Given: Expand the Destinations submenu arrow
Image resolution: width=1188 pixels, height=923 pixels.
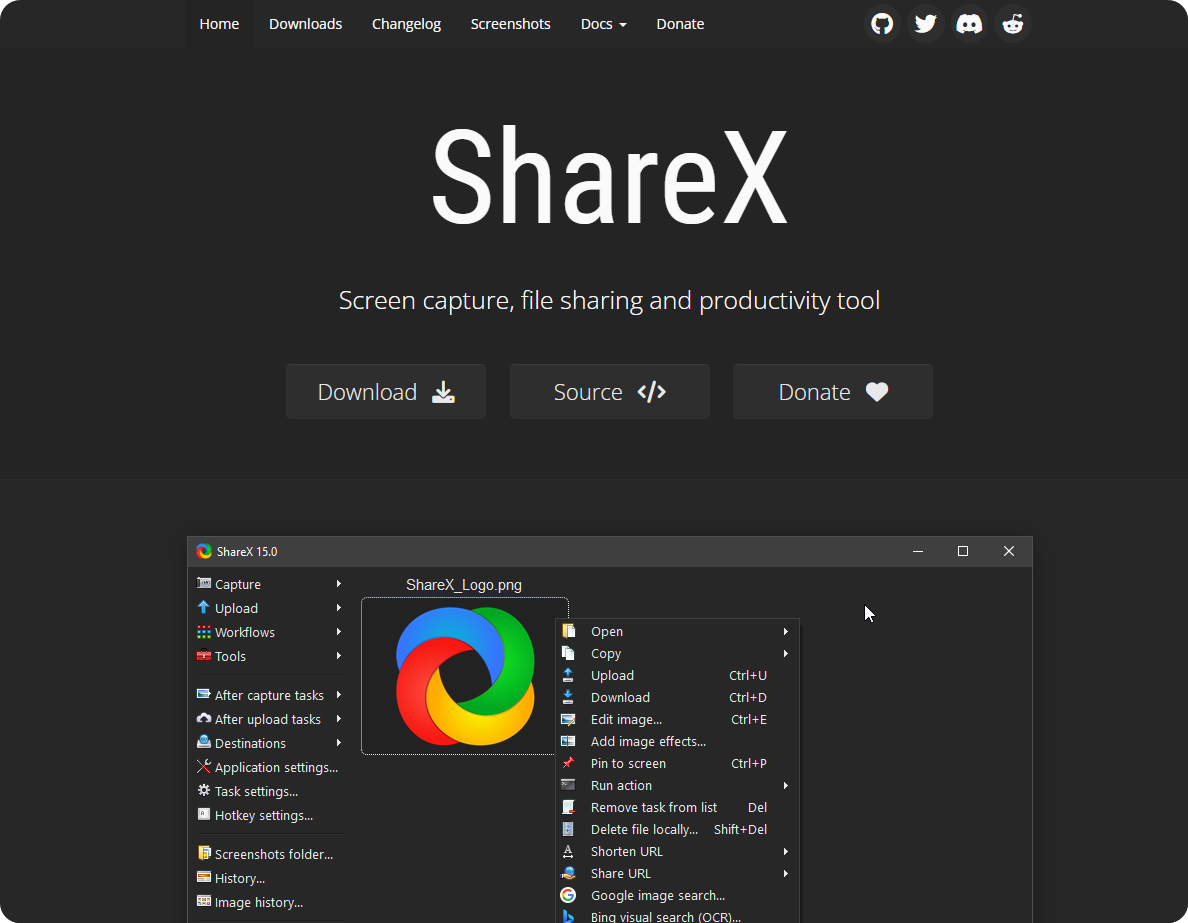Looking at the screenshot, I should coord(339,743).
